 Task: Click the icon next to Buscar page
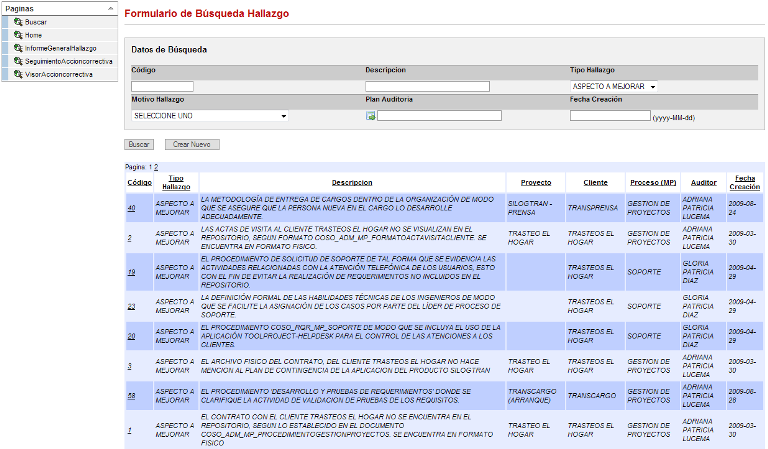click(18, 21)
